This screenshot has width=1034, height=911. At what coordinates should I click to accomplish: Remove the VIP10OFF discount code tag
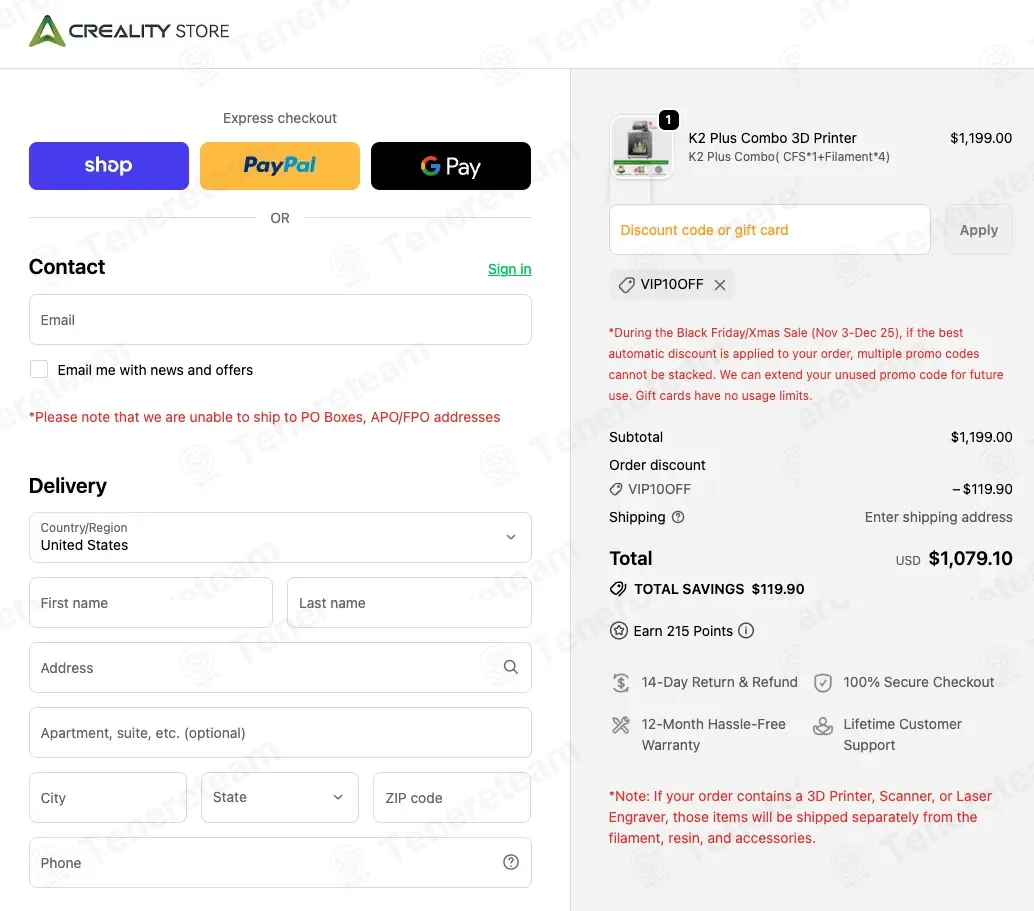pyautogui.click(x=720, y=285)
